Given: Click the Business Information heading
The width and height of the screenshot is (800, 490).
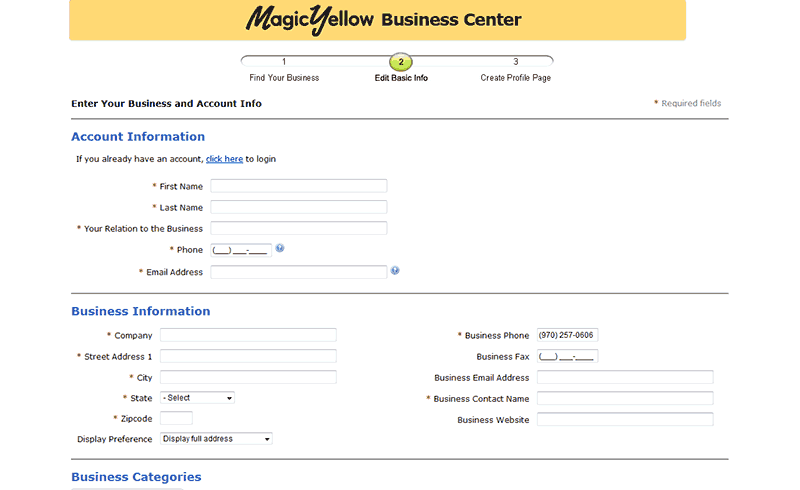Looking at the screenshot, I should click(x=141, y=311).
